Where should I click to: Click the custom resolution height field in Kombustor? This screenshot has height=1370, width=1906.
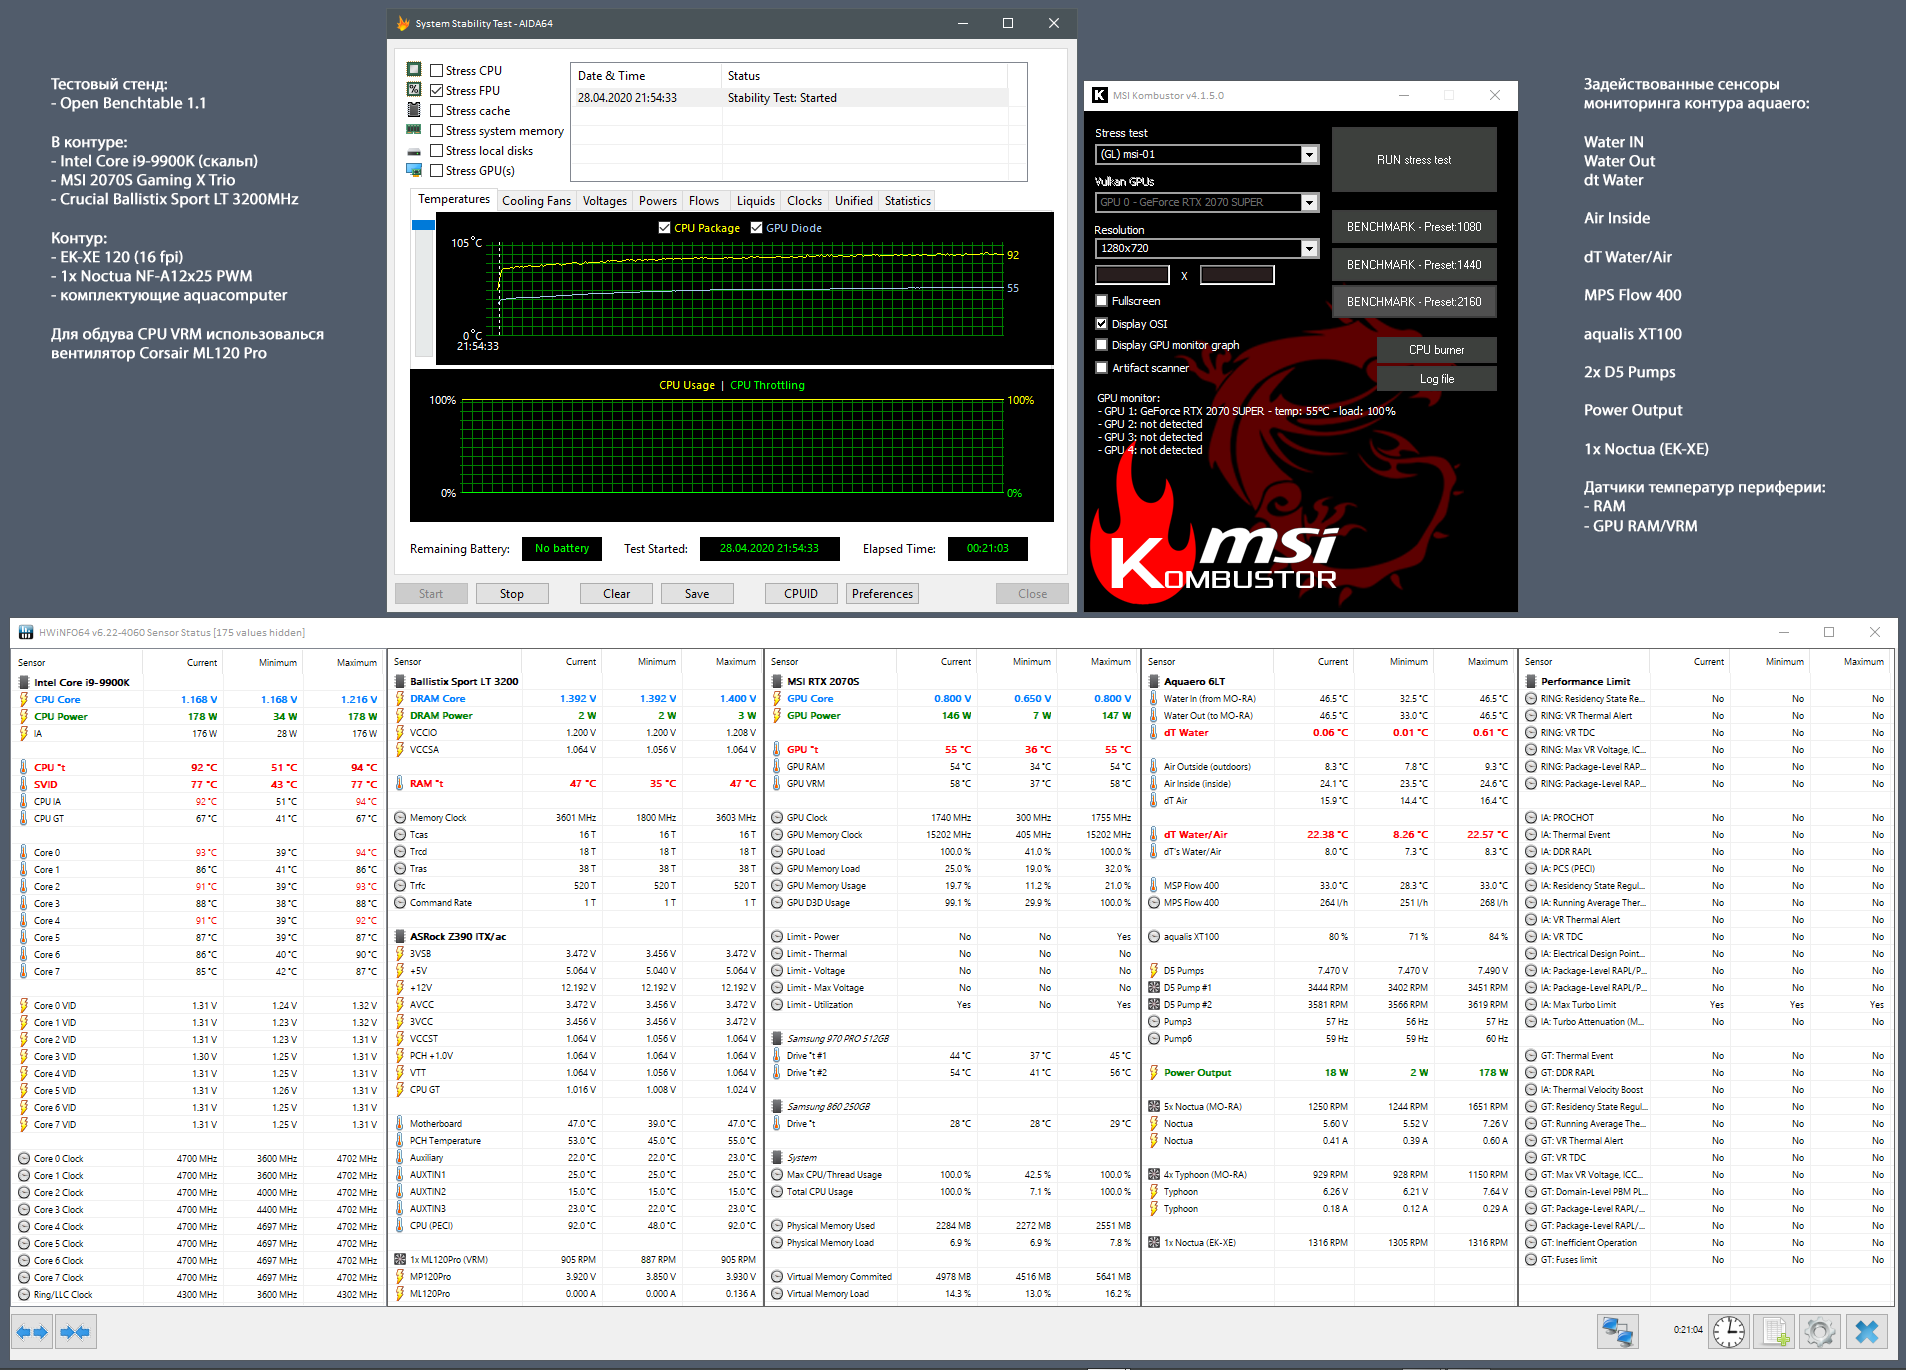click(x=1237, y=275)
